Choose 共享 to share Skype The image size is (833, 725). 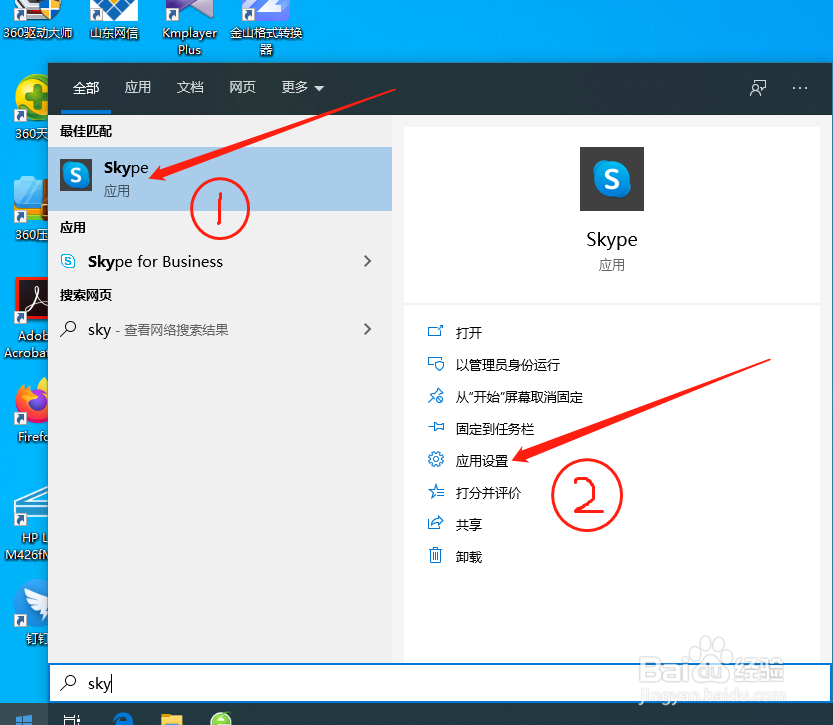click(469, 525)
